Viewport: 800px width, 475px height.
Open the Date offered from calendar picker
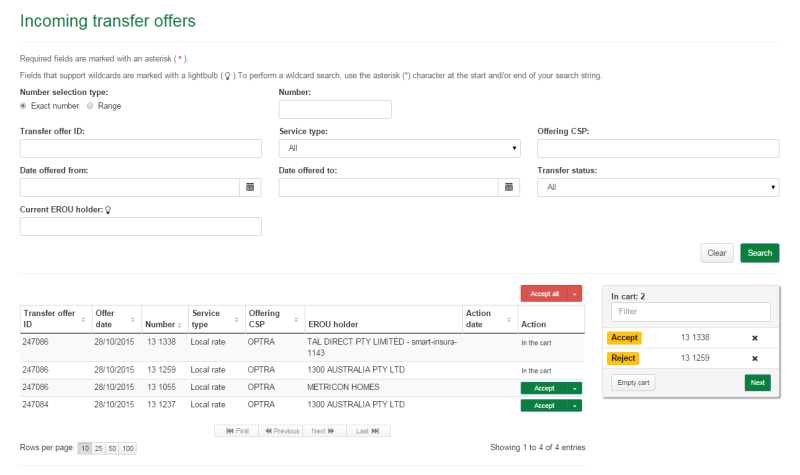[250, 187]
